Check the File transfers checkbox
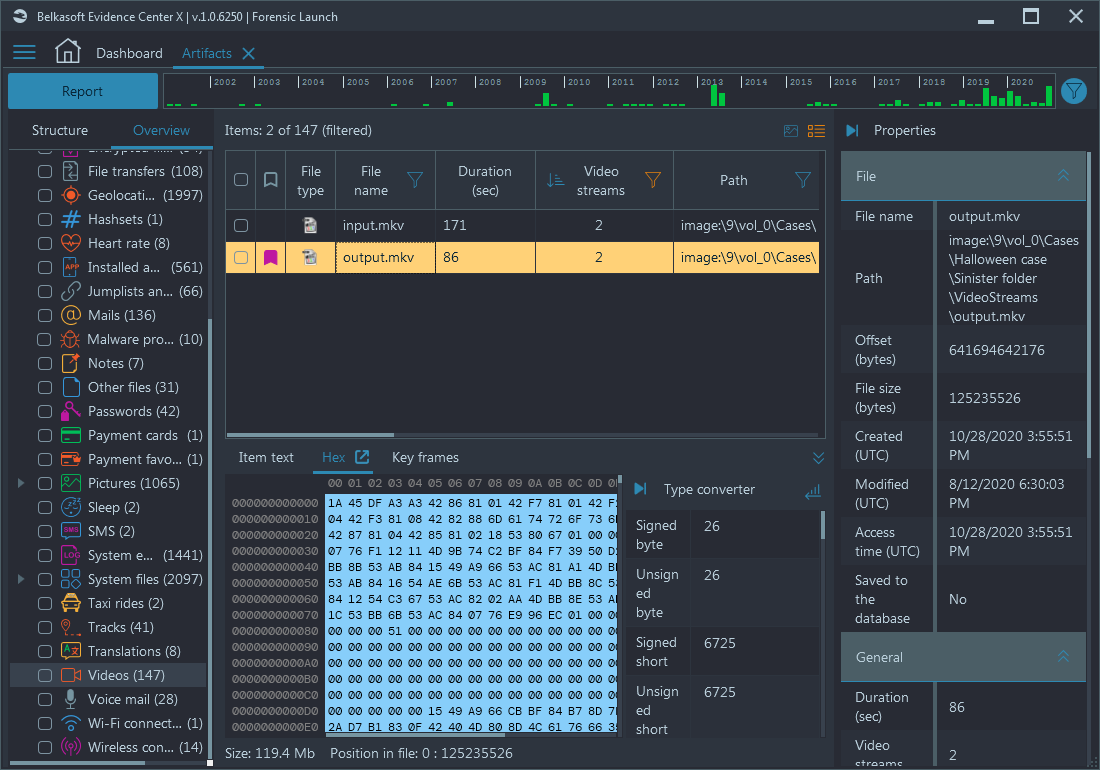 45,171
